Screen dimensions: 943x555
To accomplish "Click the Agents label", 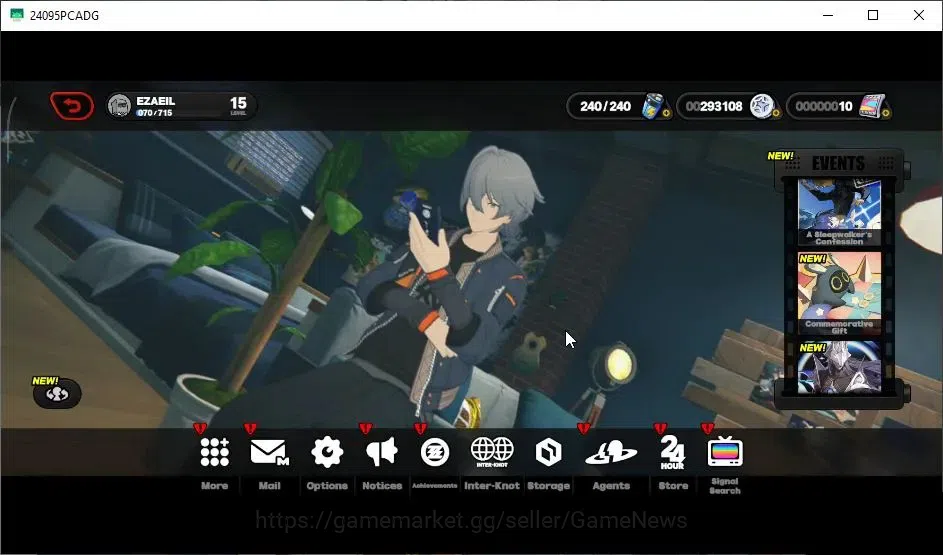I will [x=611, y=486].
